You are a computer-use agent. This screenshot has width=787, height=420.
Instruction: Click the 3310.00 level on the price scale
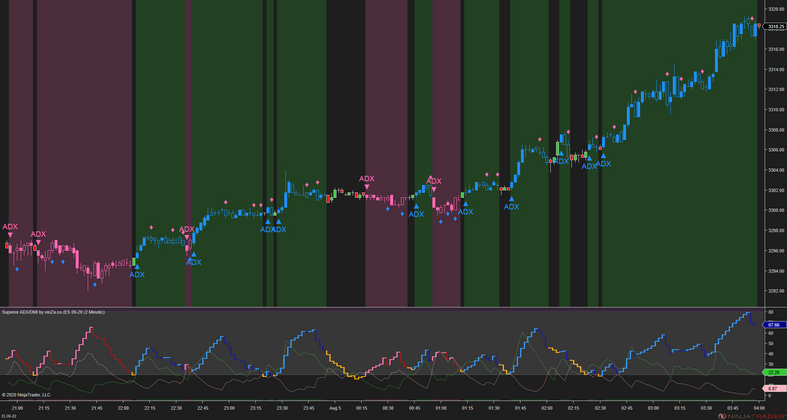pos(775,110)
